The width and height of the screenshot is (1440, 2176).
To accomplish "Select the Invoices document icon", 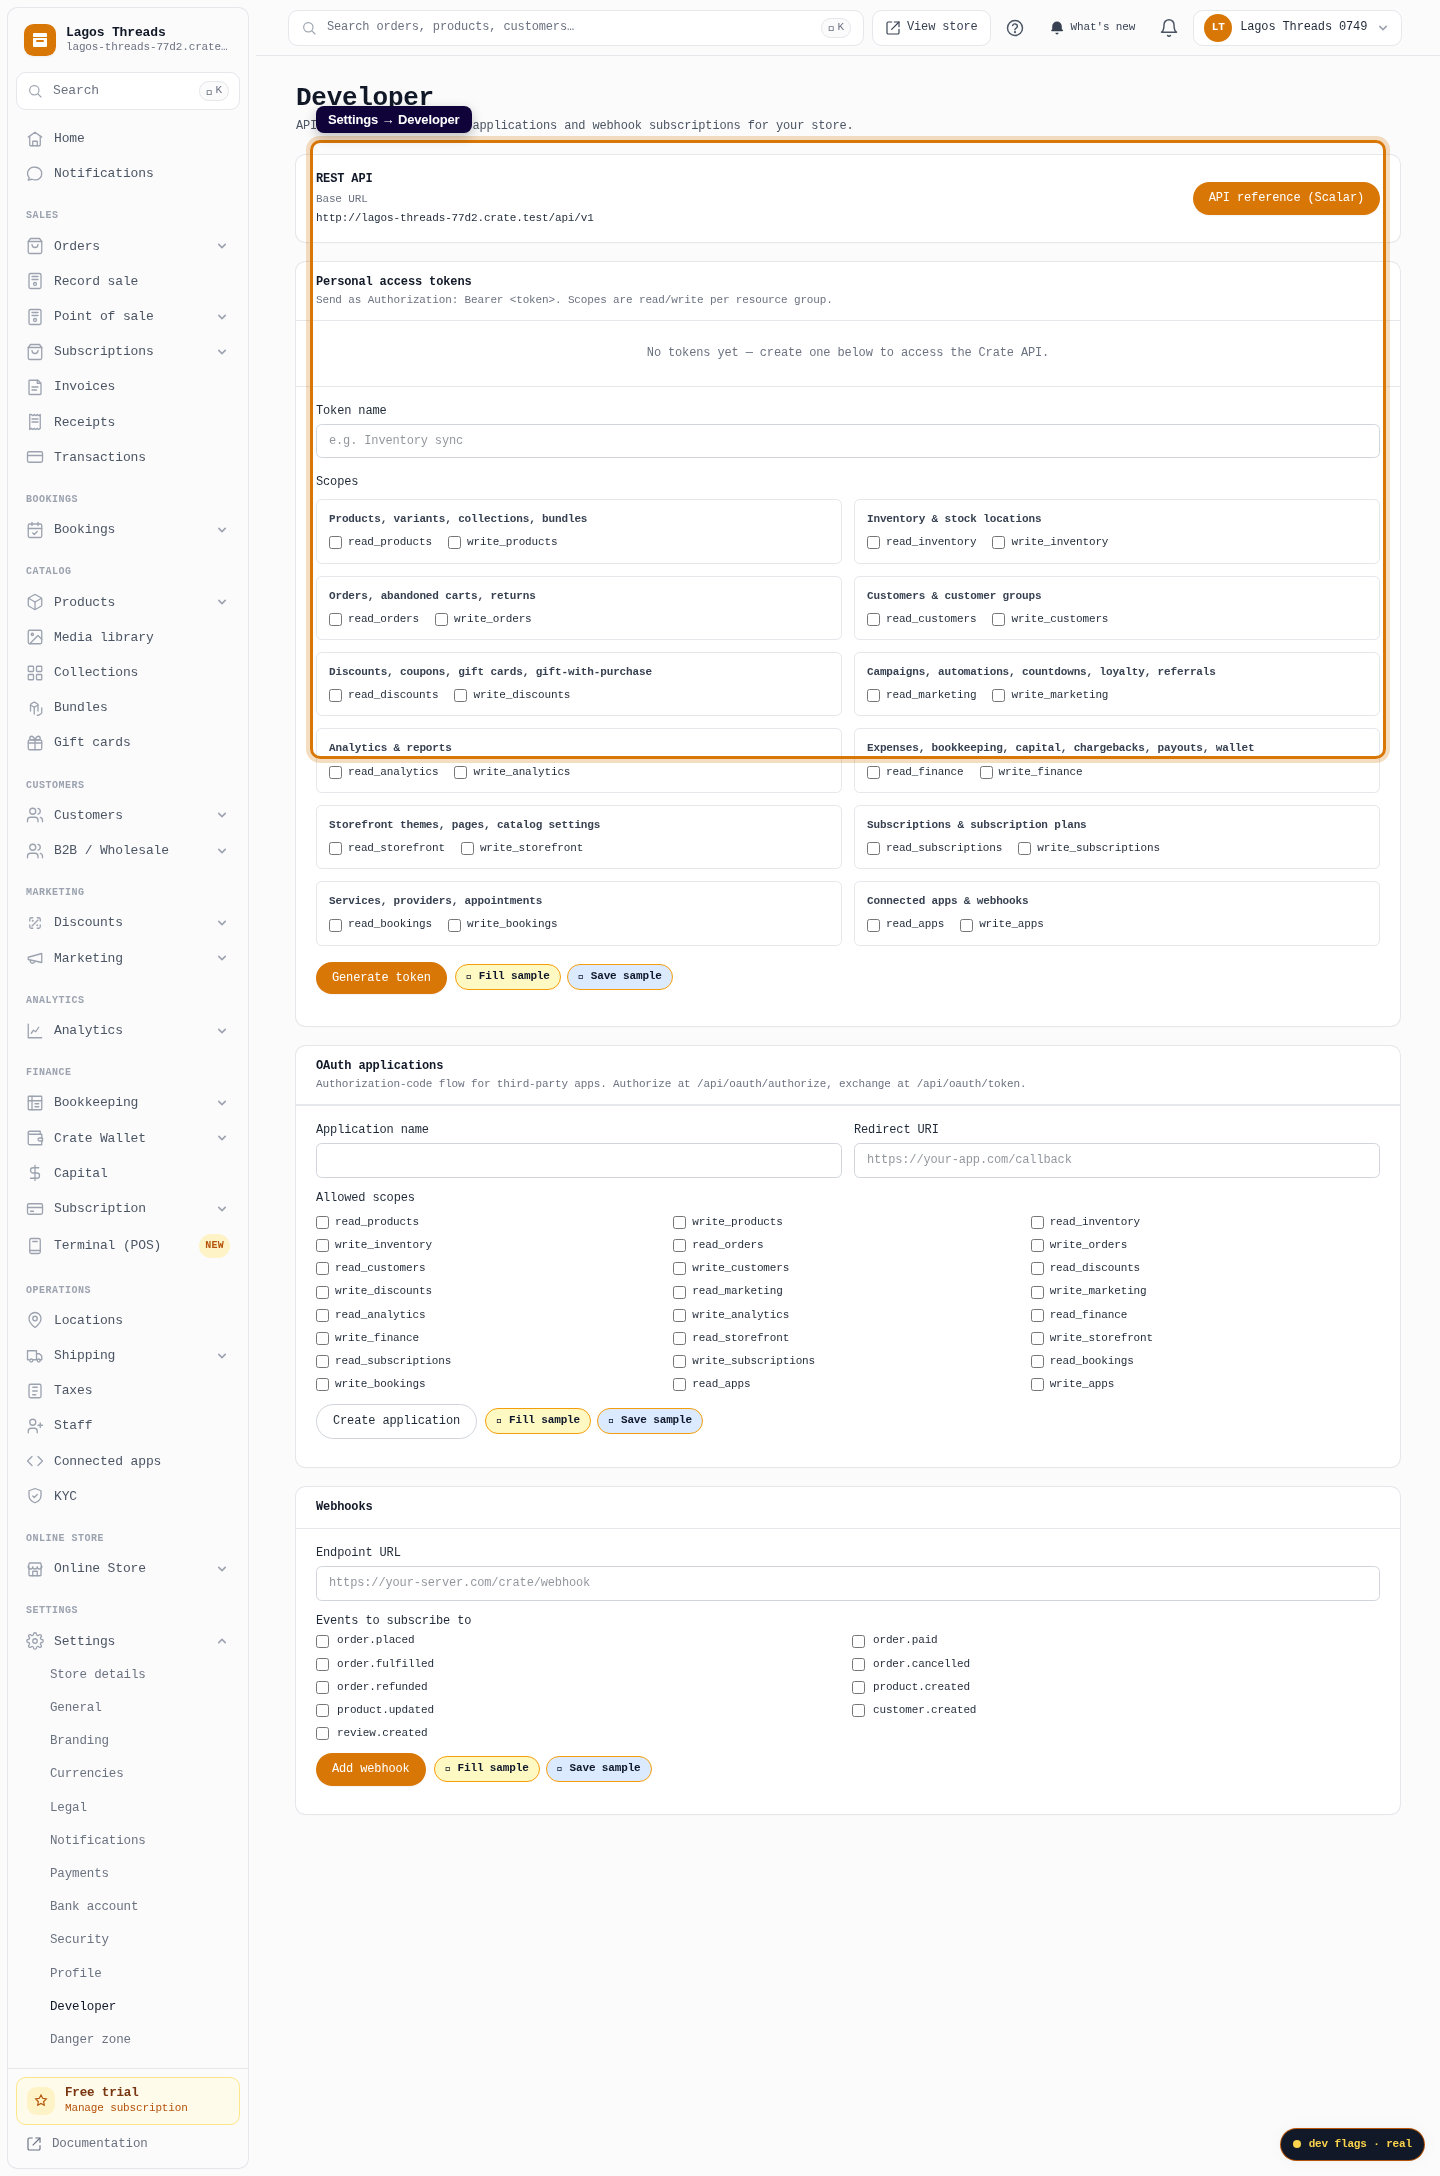I will point(35,387).
